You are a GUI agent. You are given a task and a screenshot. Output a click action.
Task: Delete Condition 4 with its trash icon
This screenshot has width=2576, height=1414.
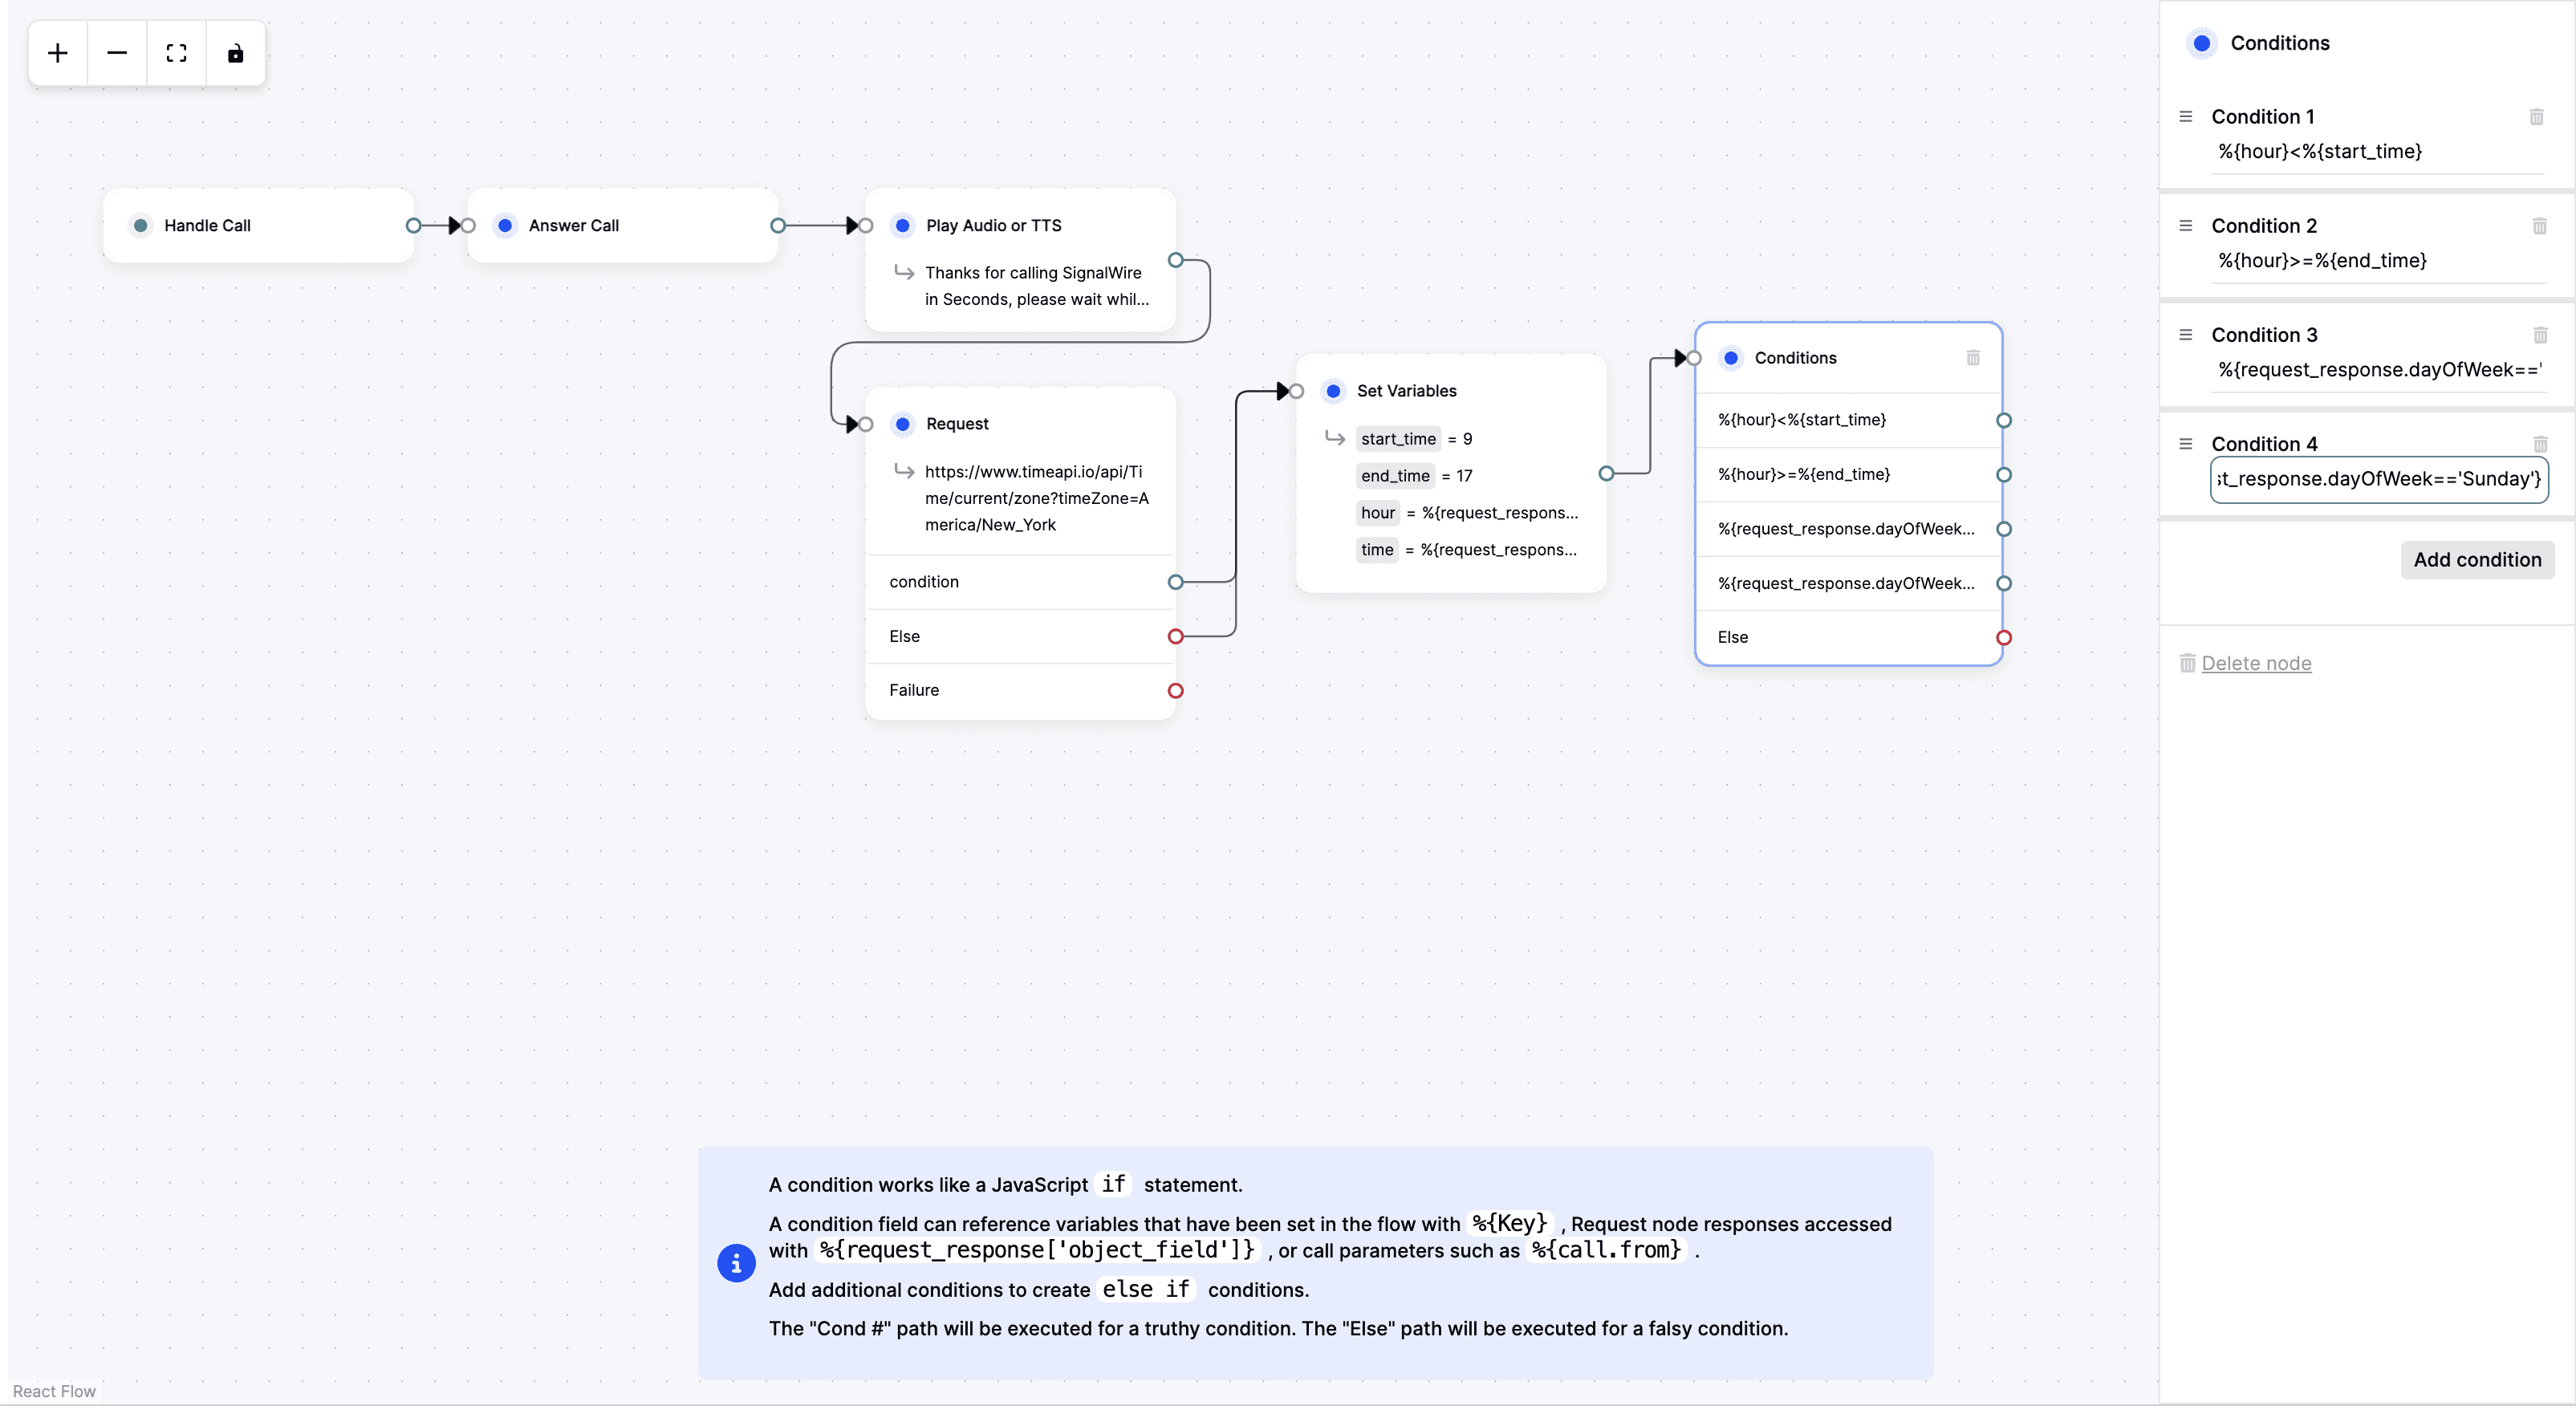coord(2540,444)
